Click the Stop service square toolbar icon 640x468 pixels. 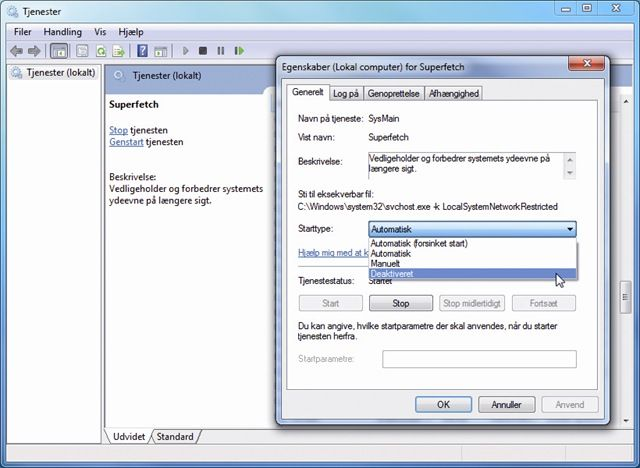(x=203, y=50)
